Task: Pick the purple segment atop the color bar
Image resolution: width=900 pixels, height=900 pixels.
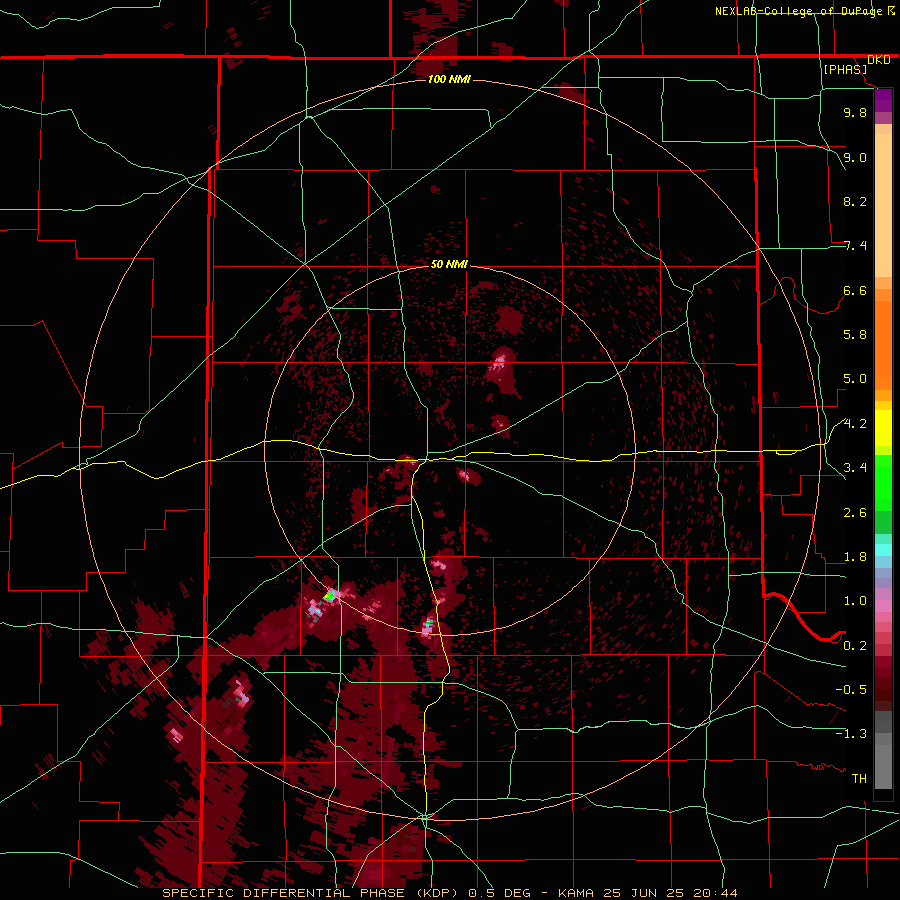Action: pos(883,100)
